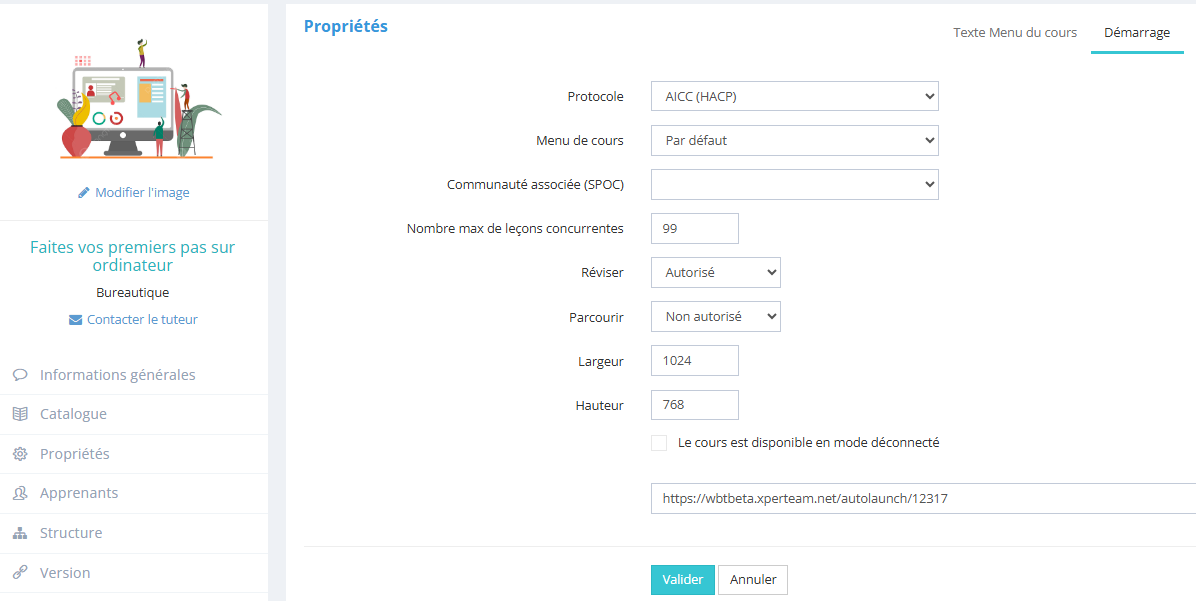Click the Catalogue book icon
Image resolution: width=1196 pixels, height=601 pixels.
coord(20,414)
